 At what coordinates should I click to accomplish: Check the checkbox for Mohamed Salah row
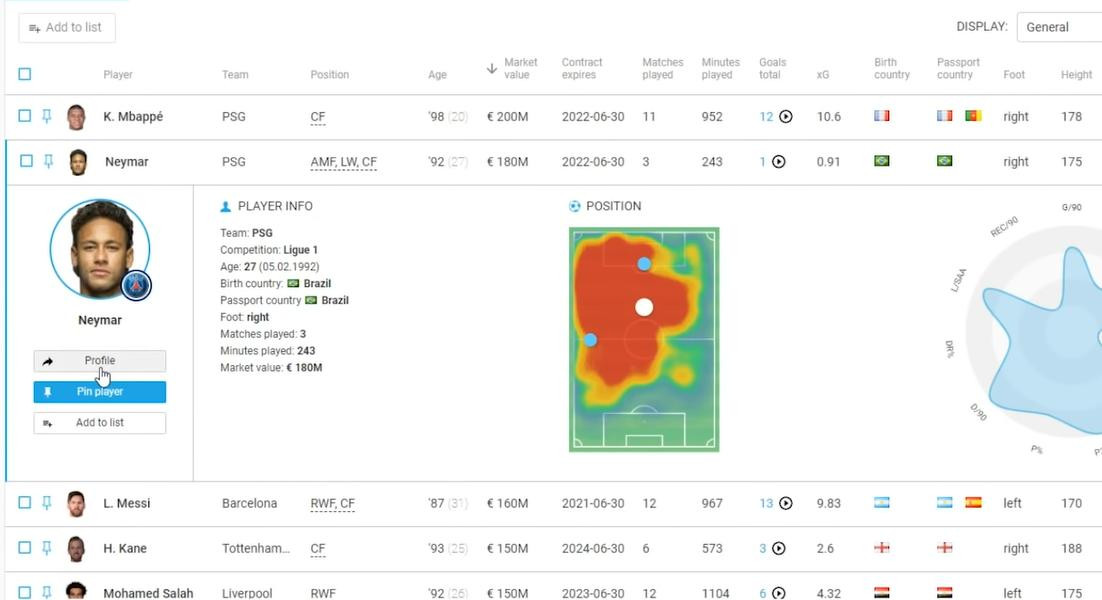point(25,592)
